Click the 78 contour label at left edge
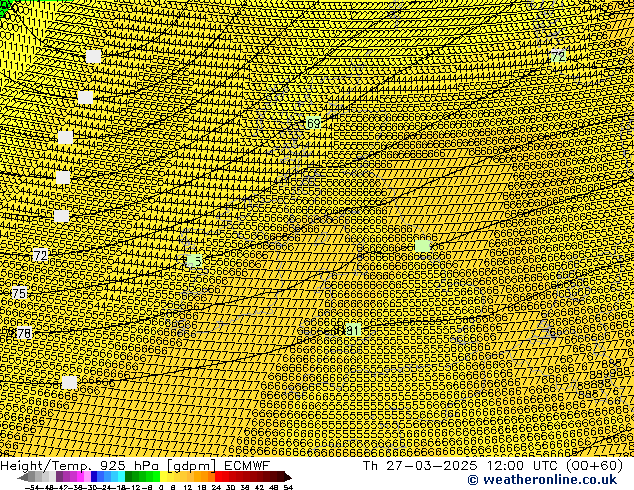Screen dimensions: 634x490 23,333
